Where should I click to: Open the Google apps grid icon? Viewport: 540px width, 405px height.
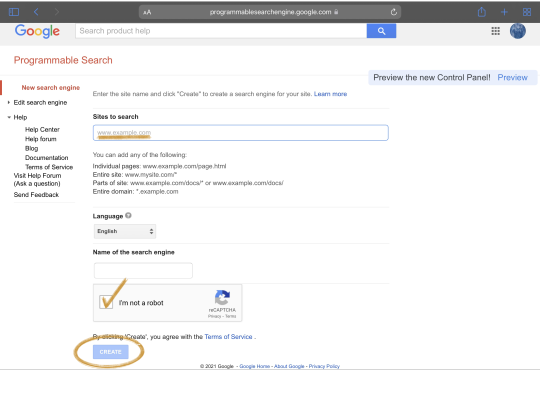(496, 31)
